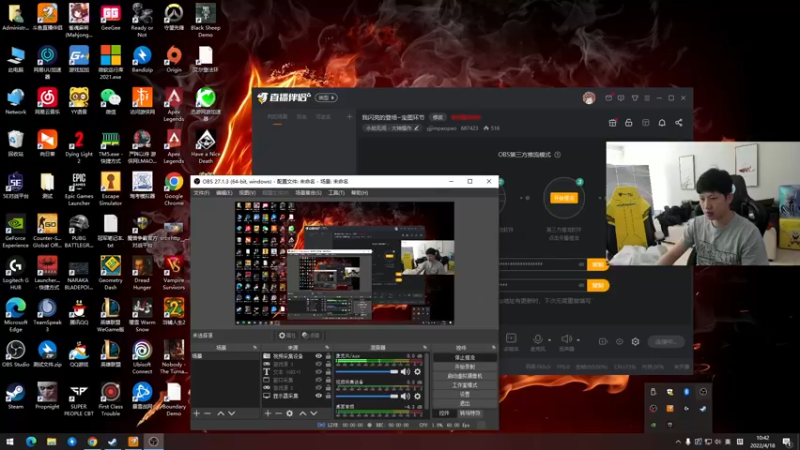Open 帮助(H) menu in OBS
The height and width of the screenshot is (450, 800).
tap(359, 193)
